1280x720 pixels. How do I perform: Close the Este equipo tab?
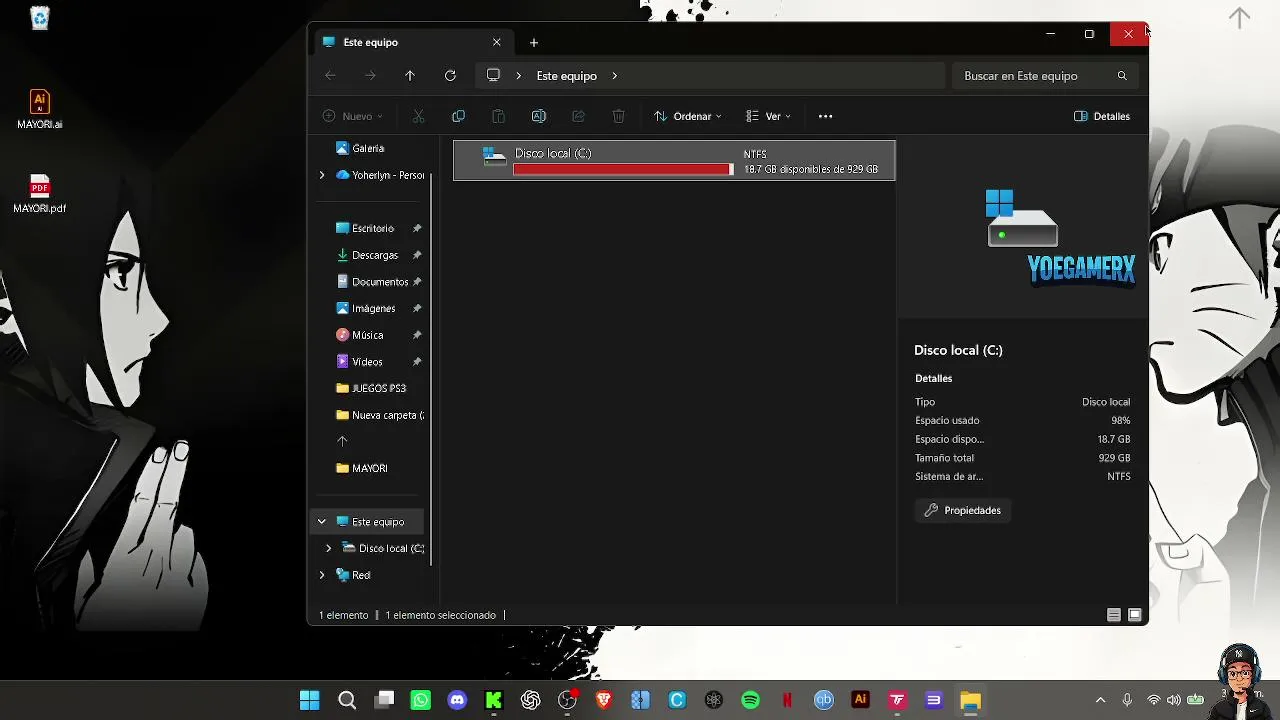[496, 42]
